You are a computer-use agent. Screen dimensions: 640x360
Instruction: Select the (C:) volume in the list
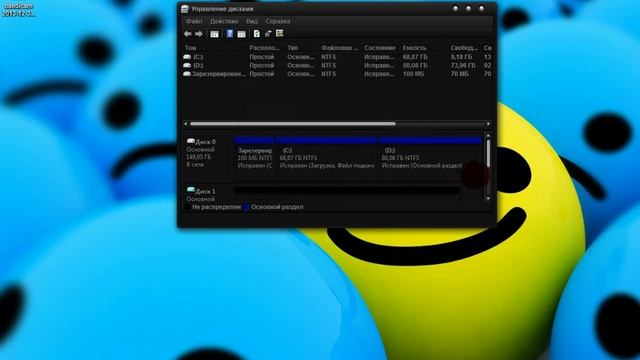(198, 57)
